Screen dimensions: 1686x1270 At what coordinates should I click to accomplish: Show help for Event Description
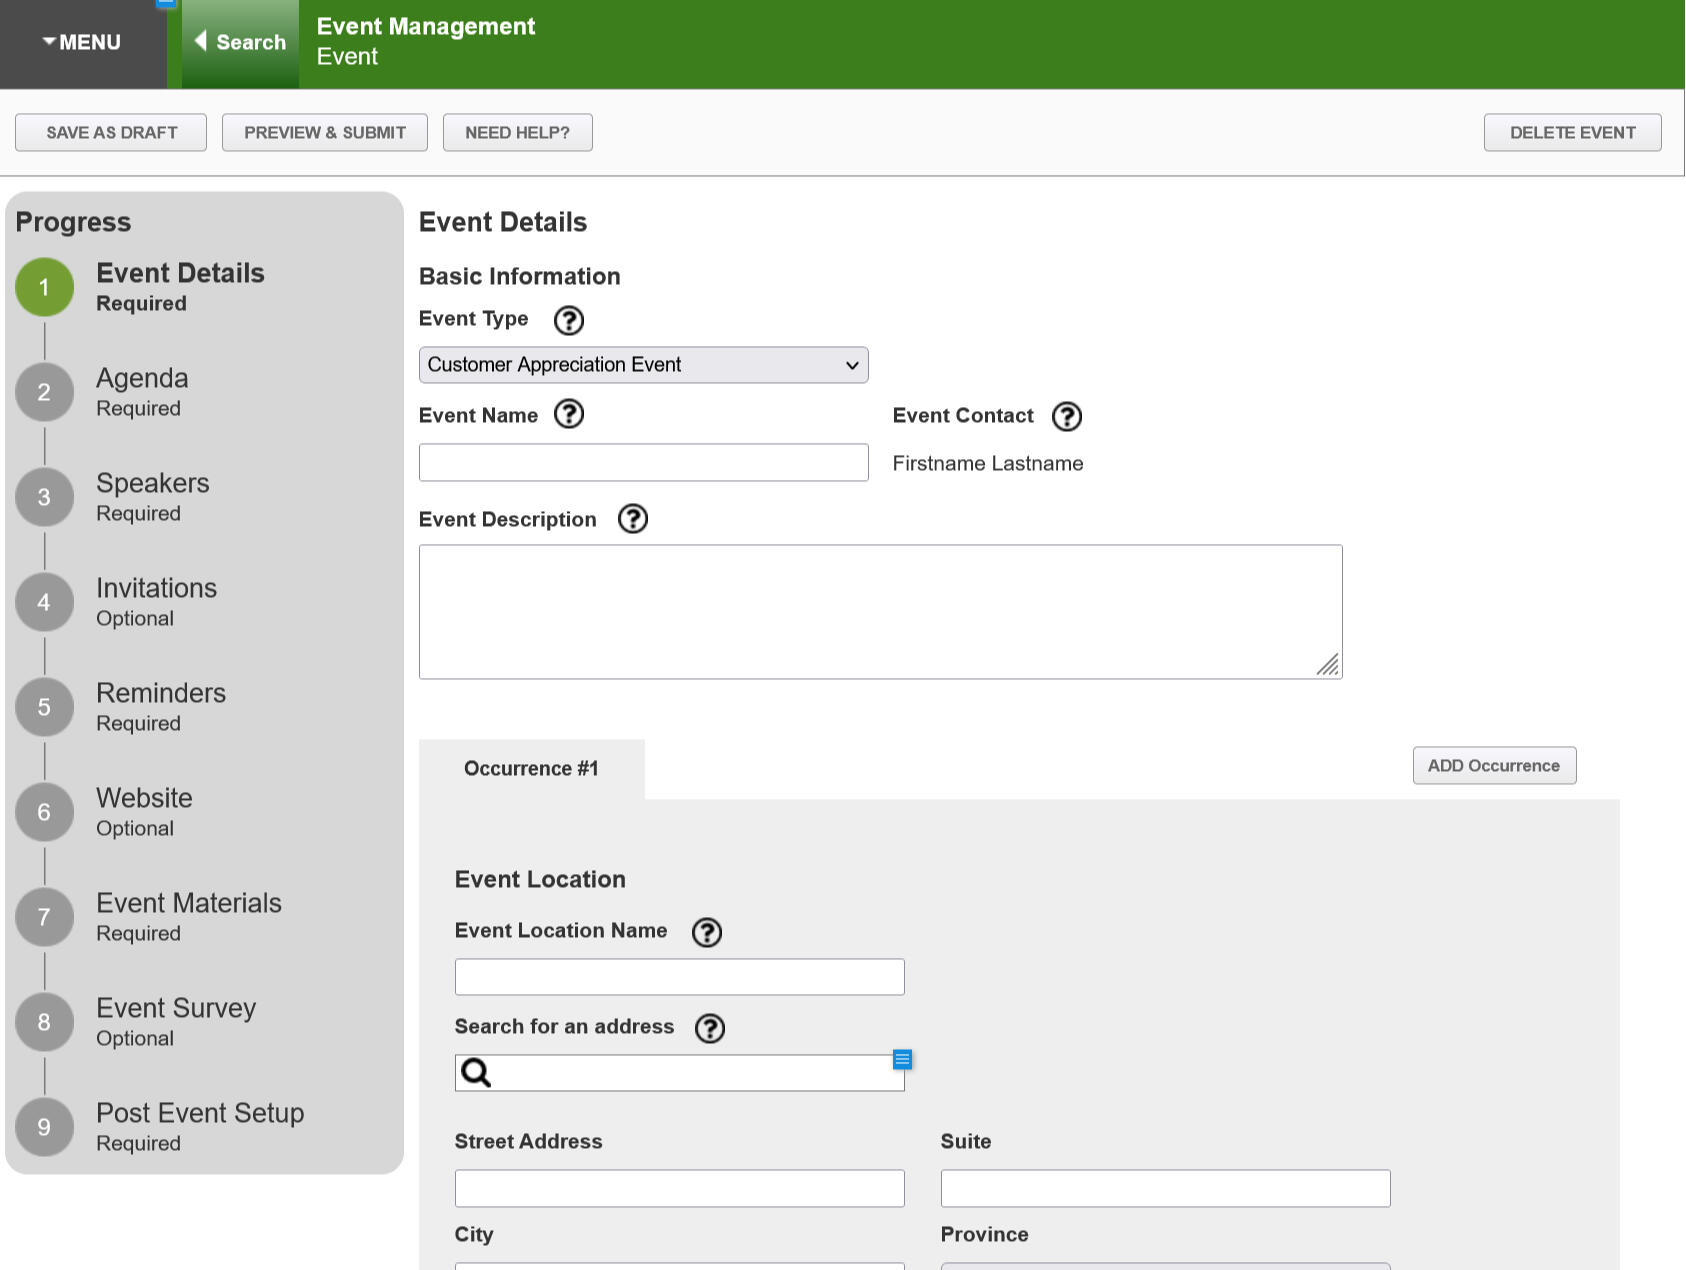[x=632, y=519]
